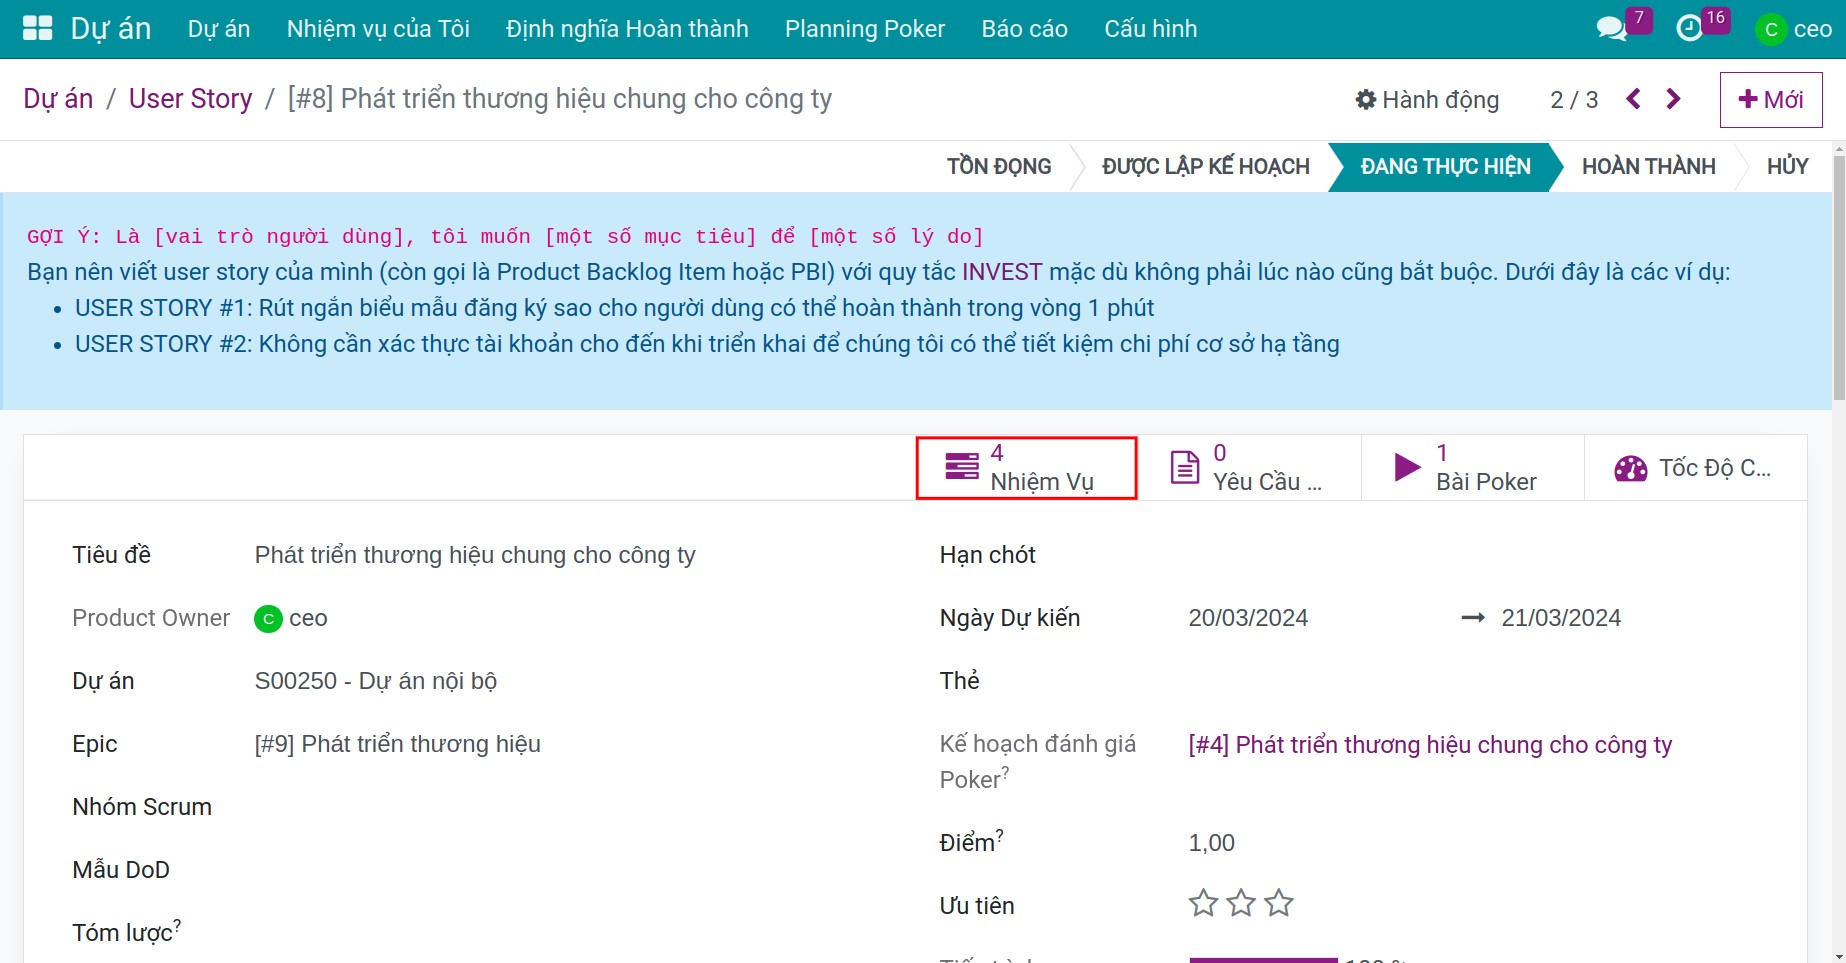The image size is (1846, 963).
Task: Open the Báo cáo menu
Action: tap(1025, 29)
